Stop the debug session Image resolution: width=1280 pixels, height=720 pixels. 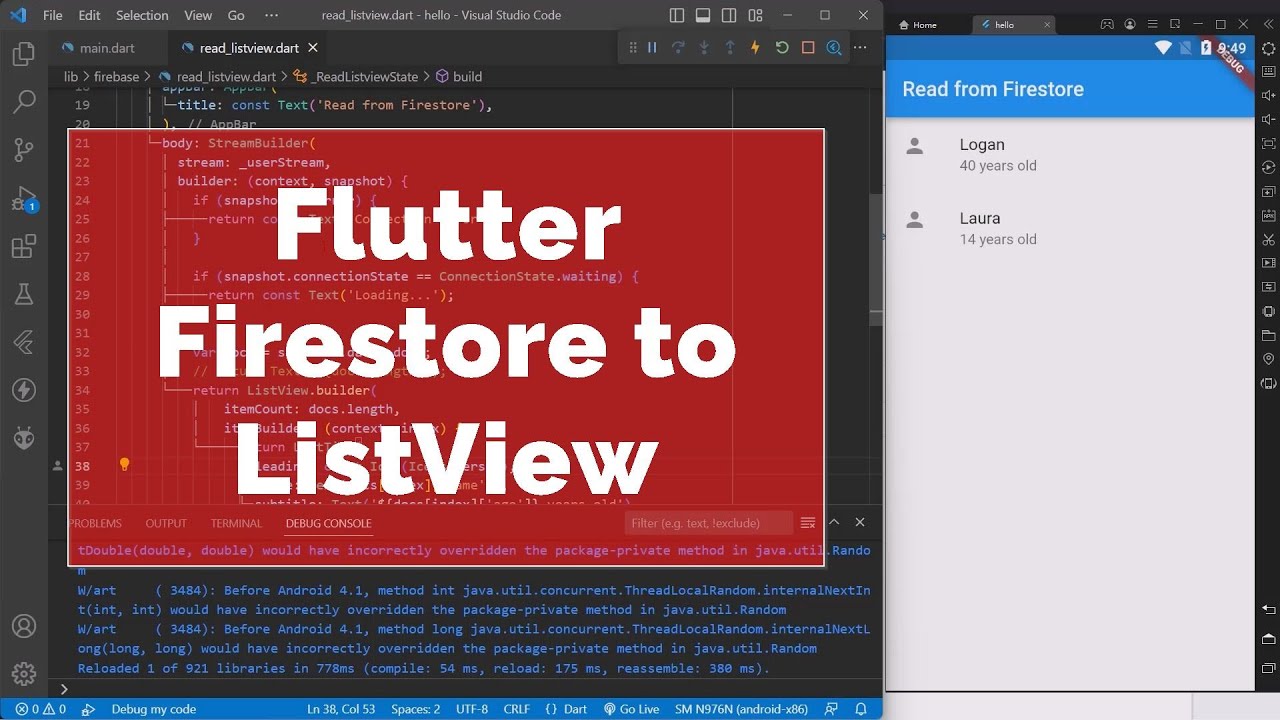pos(808,47)
